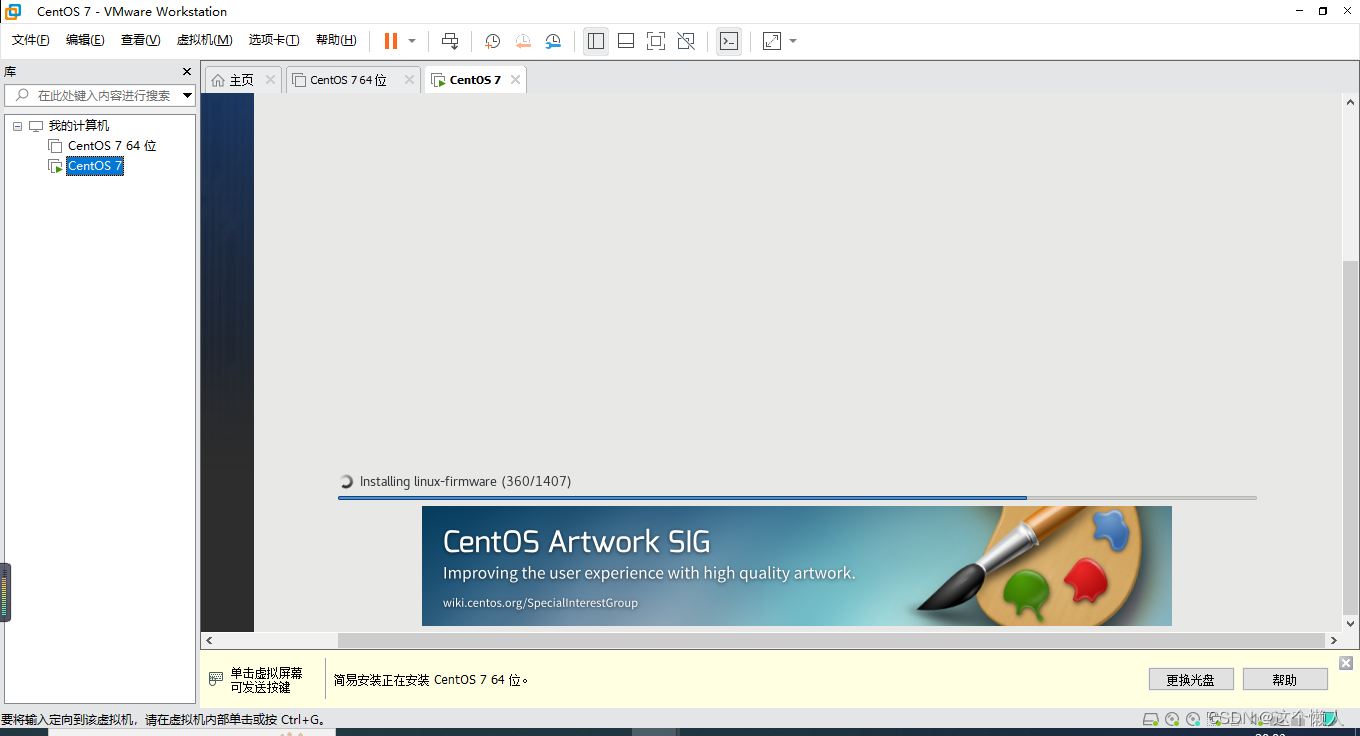
Task: Toggle the thumbnail bar view icon
Action: (626, 41)
